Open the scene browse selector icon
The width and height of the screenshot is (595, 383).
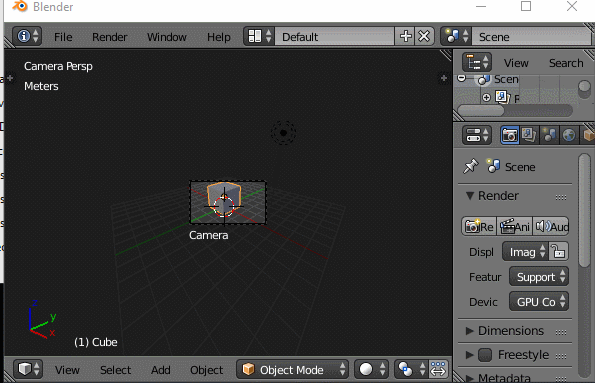coord(456,36)
